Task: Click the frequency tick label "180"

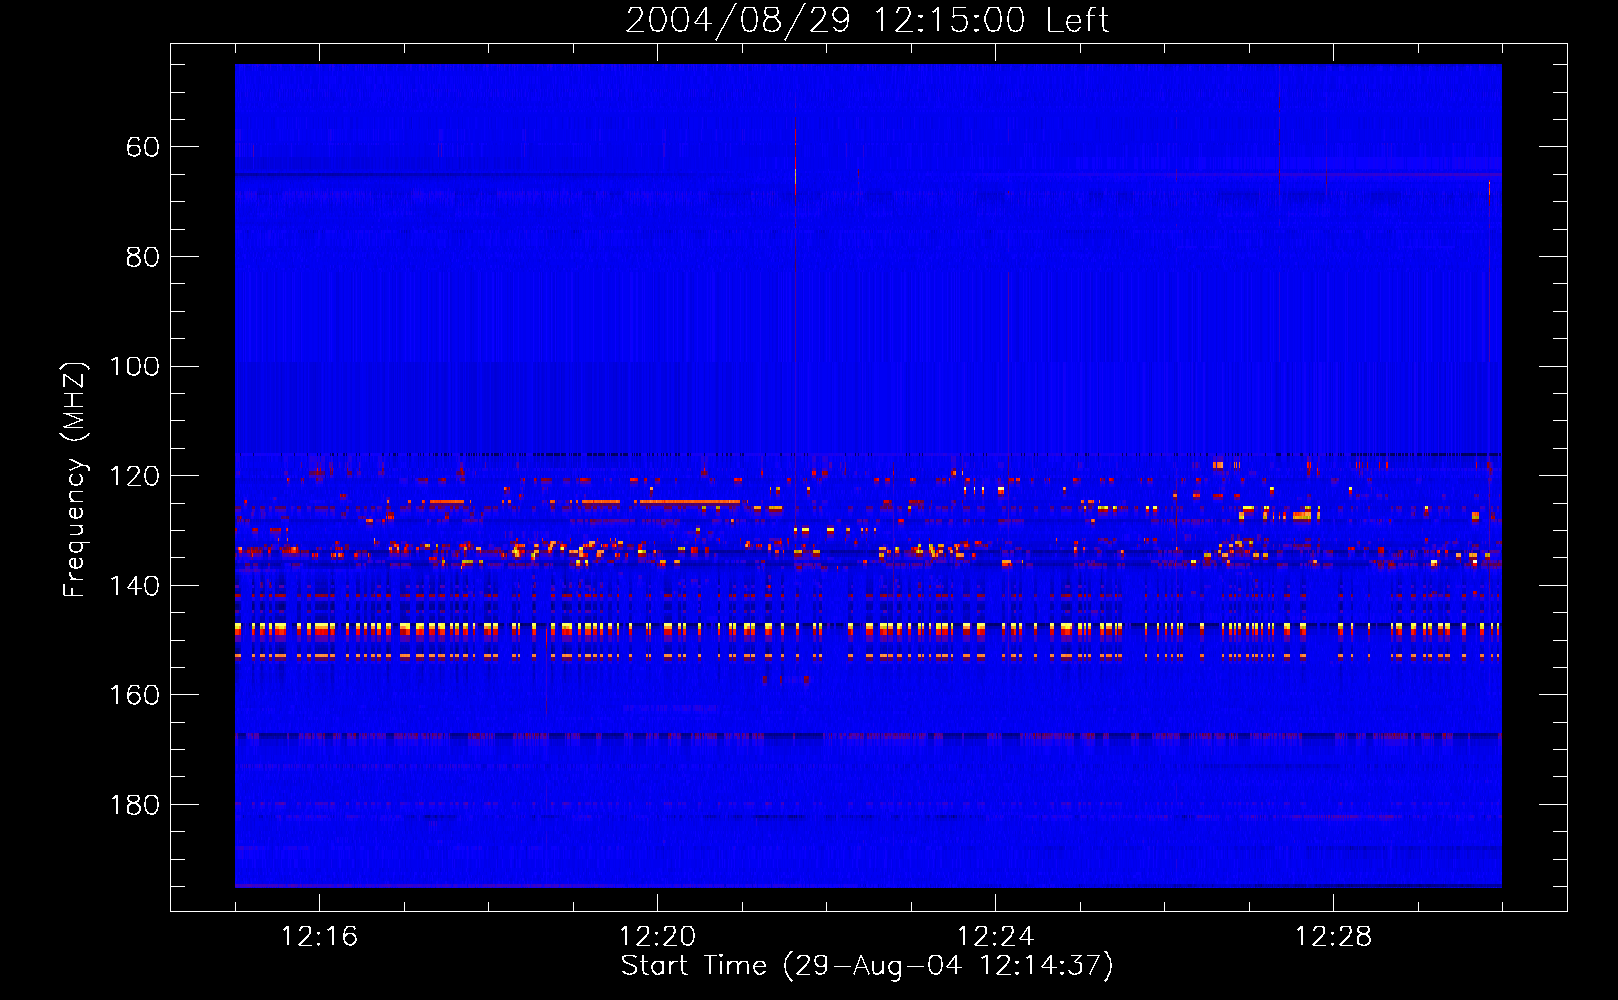Action: (x=134, y=805)
